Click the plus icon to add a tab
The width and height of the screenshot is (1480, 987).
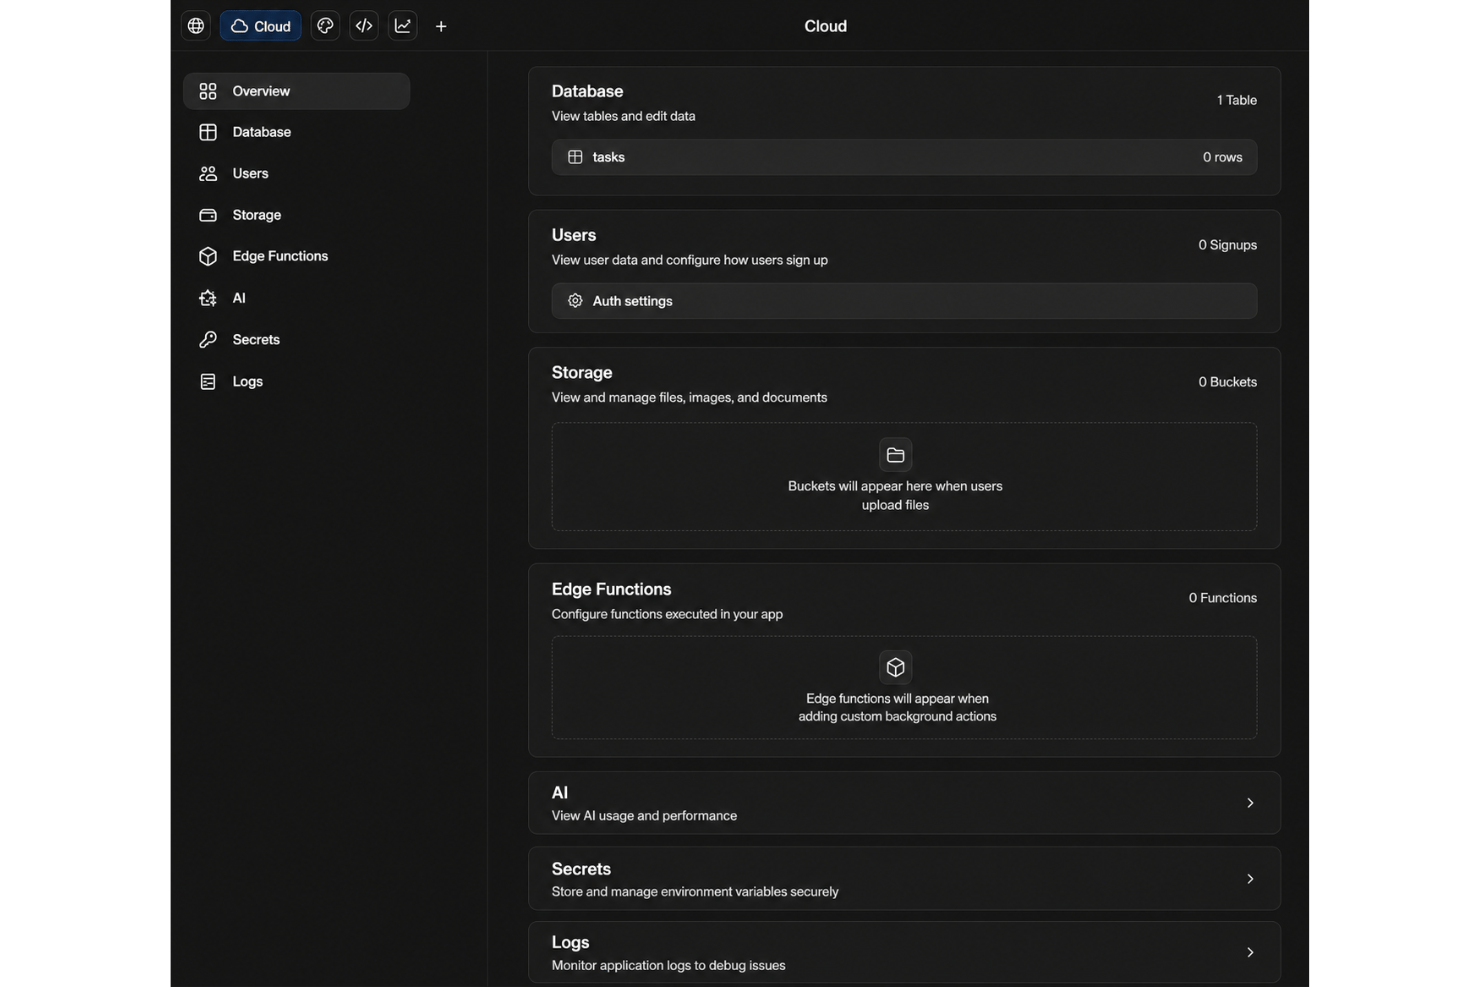point(441,26)
